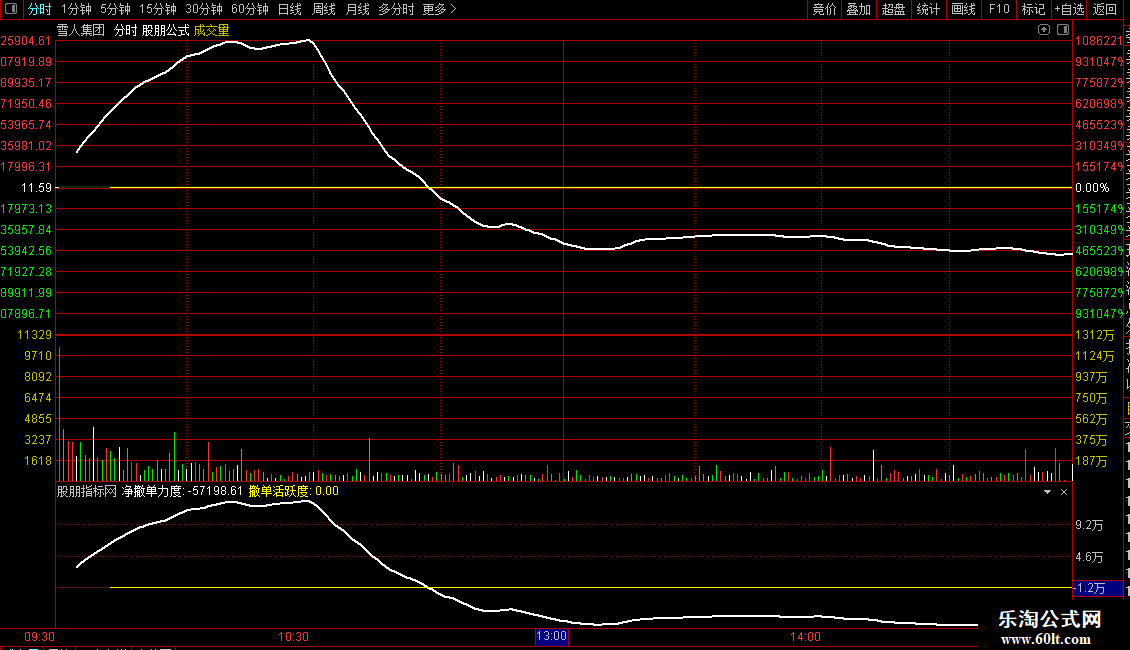Click the 14:00 time axis label
1130x650 pixels.
coord(805,637)
